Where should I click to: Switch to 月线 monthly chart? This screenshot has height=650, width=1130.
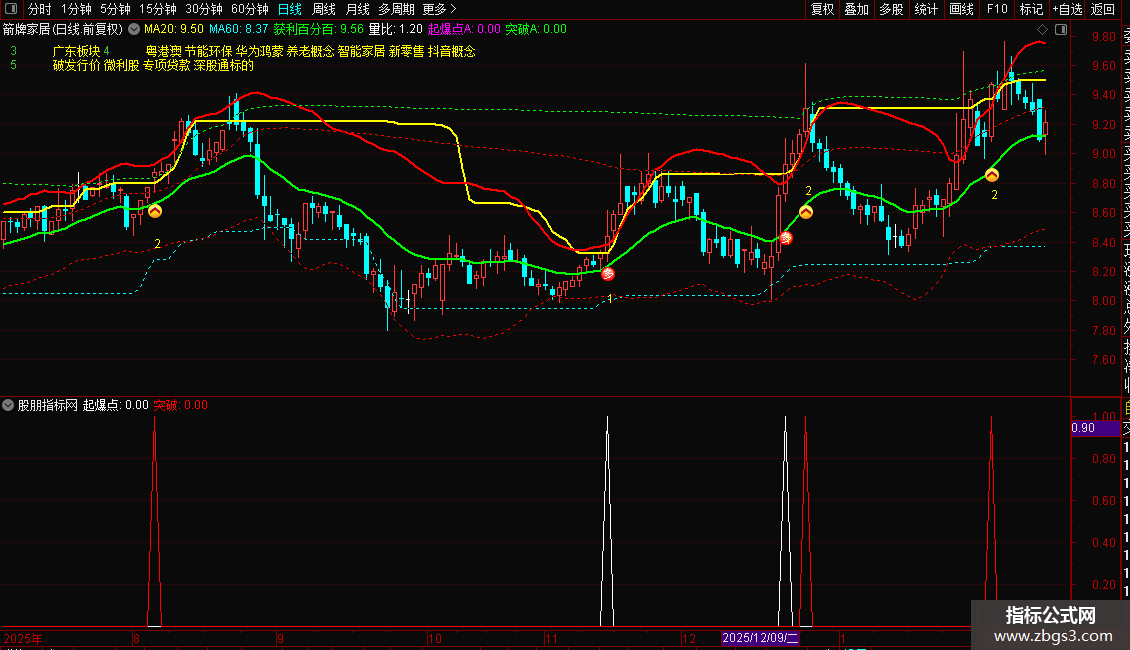(357, 9)
